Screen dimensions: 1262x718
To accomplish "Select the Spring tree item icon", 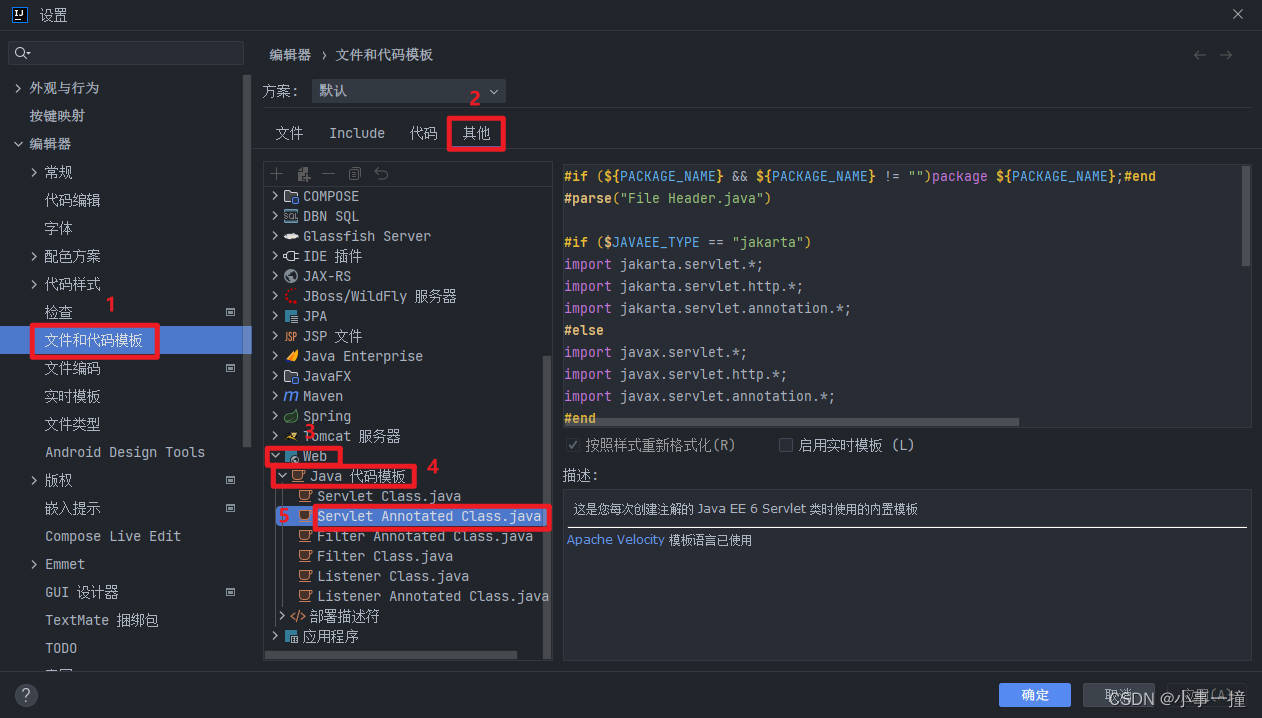I will (293, 415).
